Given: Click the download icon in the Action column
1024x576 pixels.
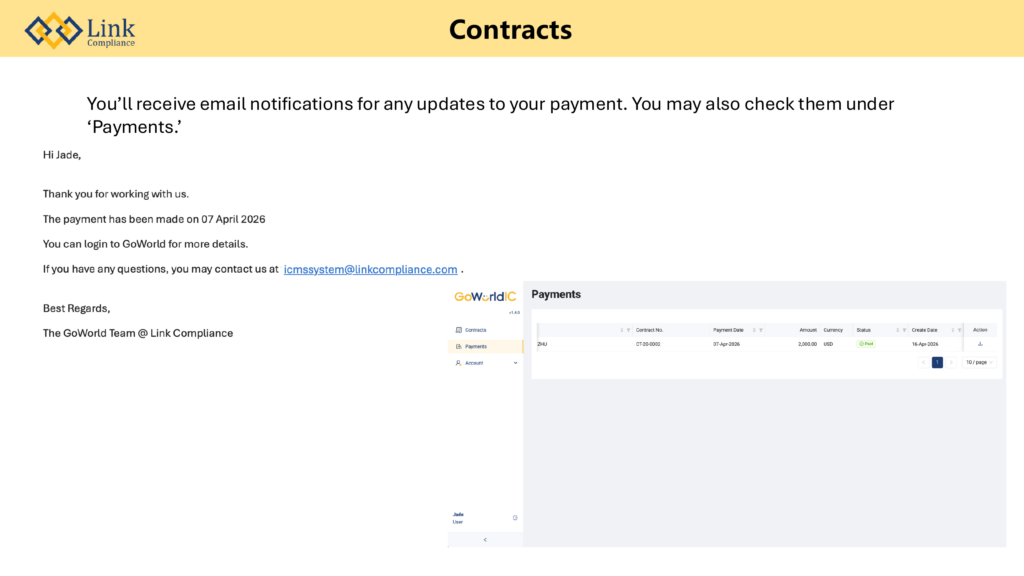Looking at the screenshot, I should point(980,344).
